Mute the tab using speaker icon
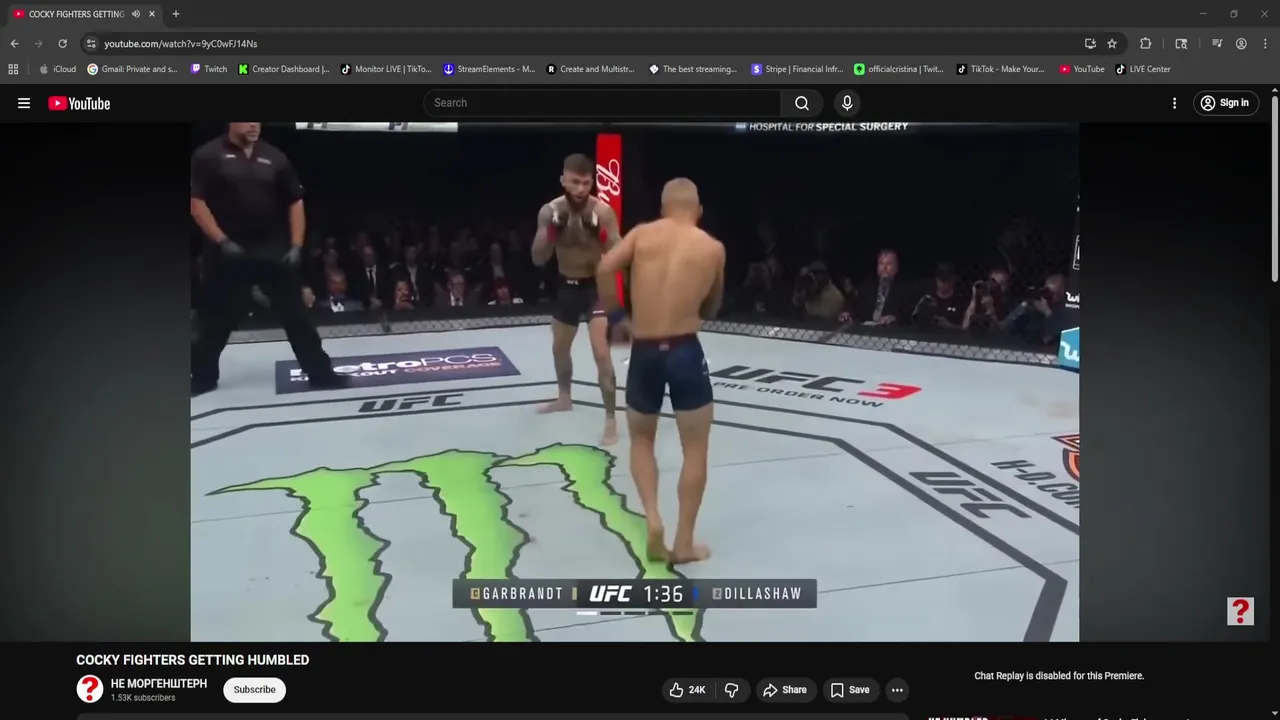Screen dimensions: 1280x720 coord(136,14)
